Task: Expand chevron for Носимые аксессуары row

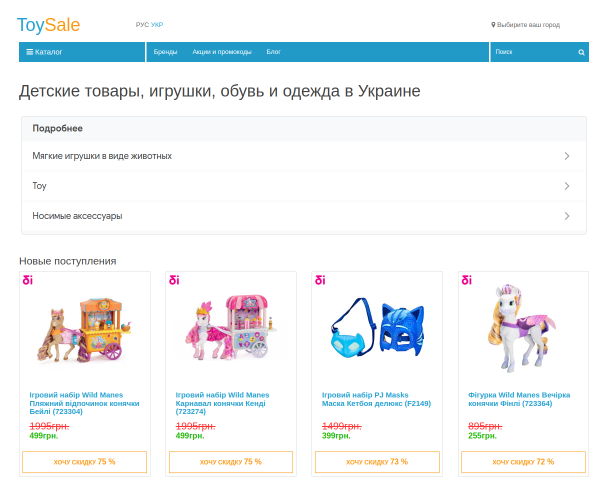Action: click(567, 216)
